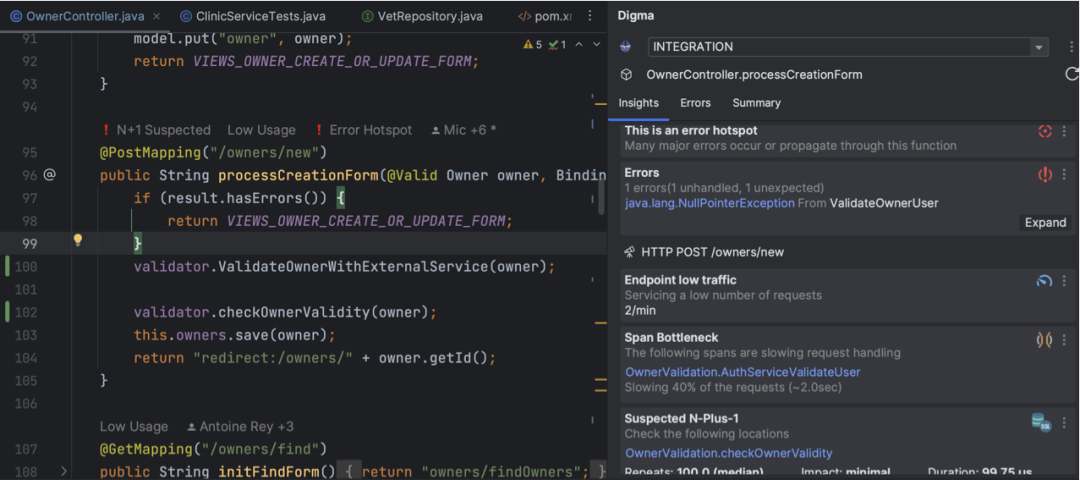Expand the folded initFindForm method chevron

[64, 472]
